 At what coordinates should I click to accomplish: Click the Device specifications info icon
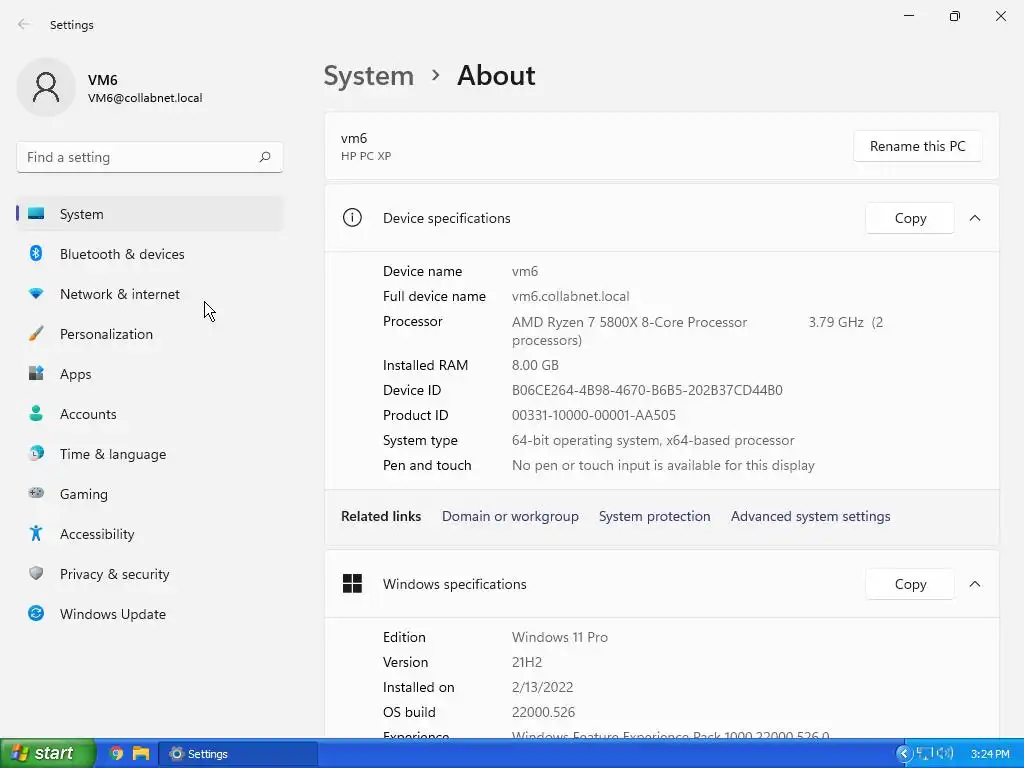[352, 217]
